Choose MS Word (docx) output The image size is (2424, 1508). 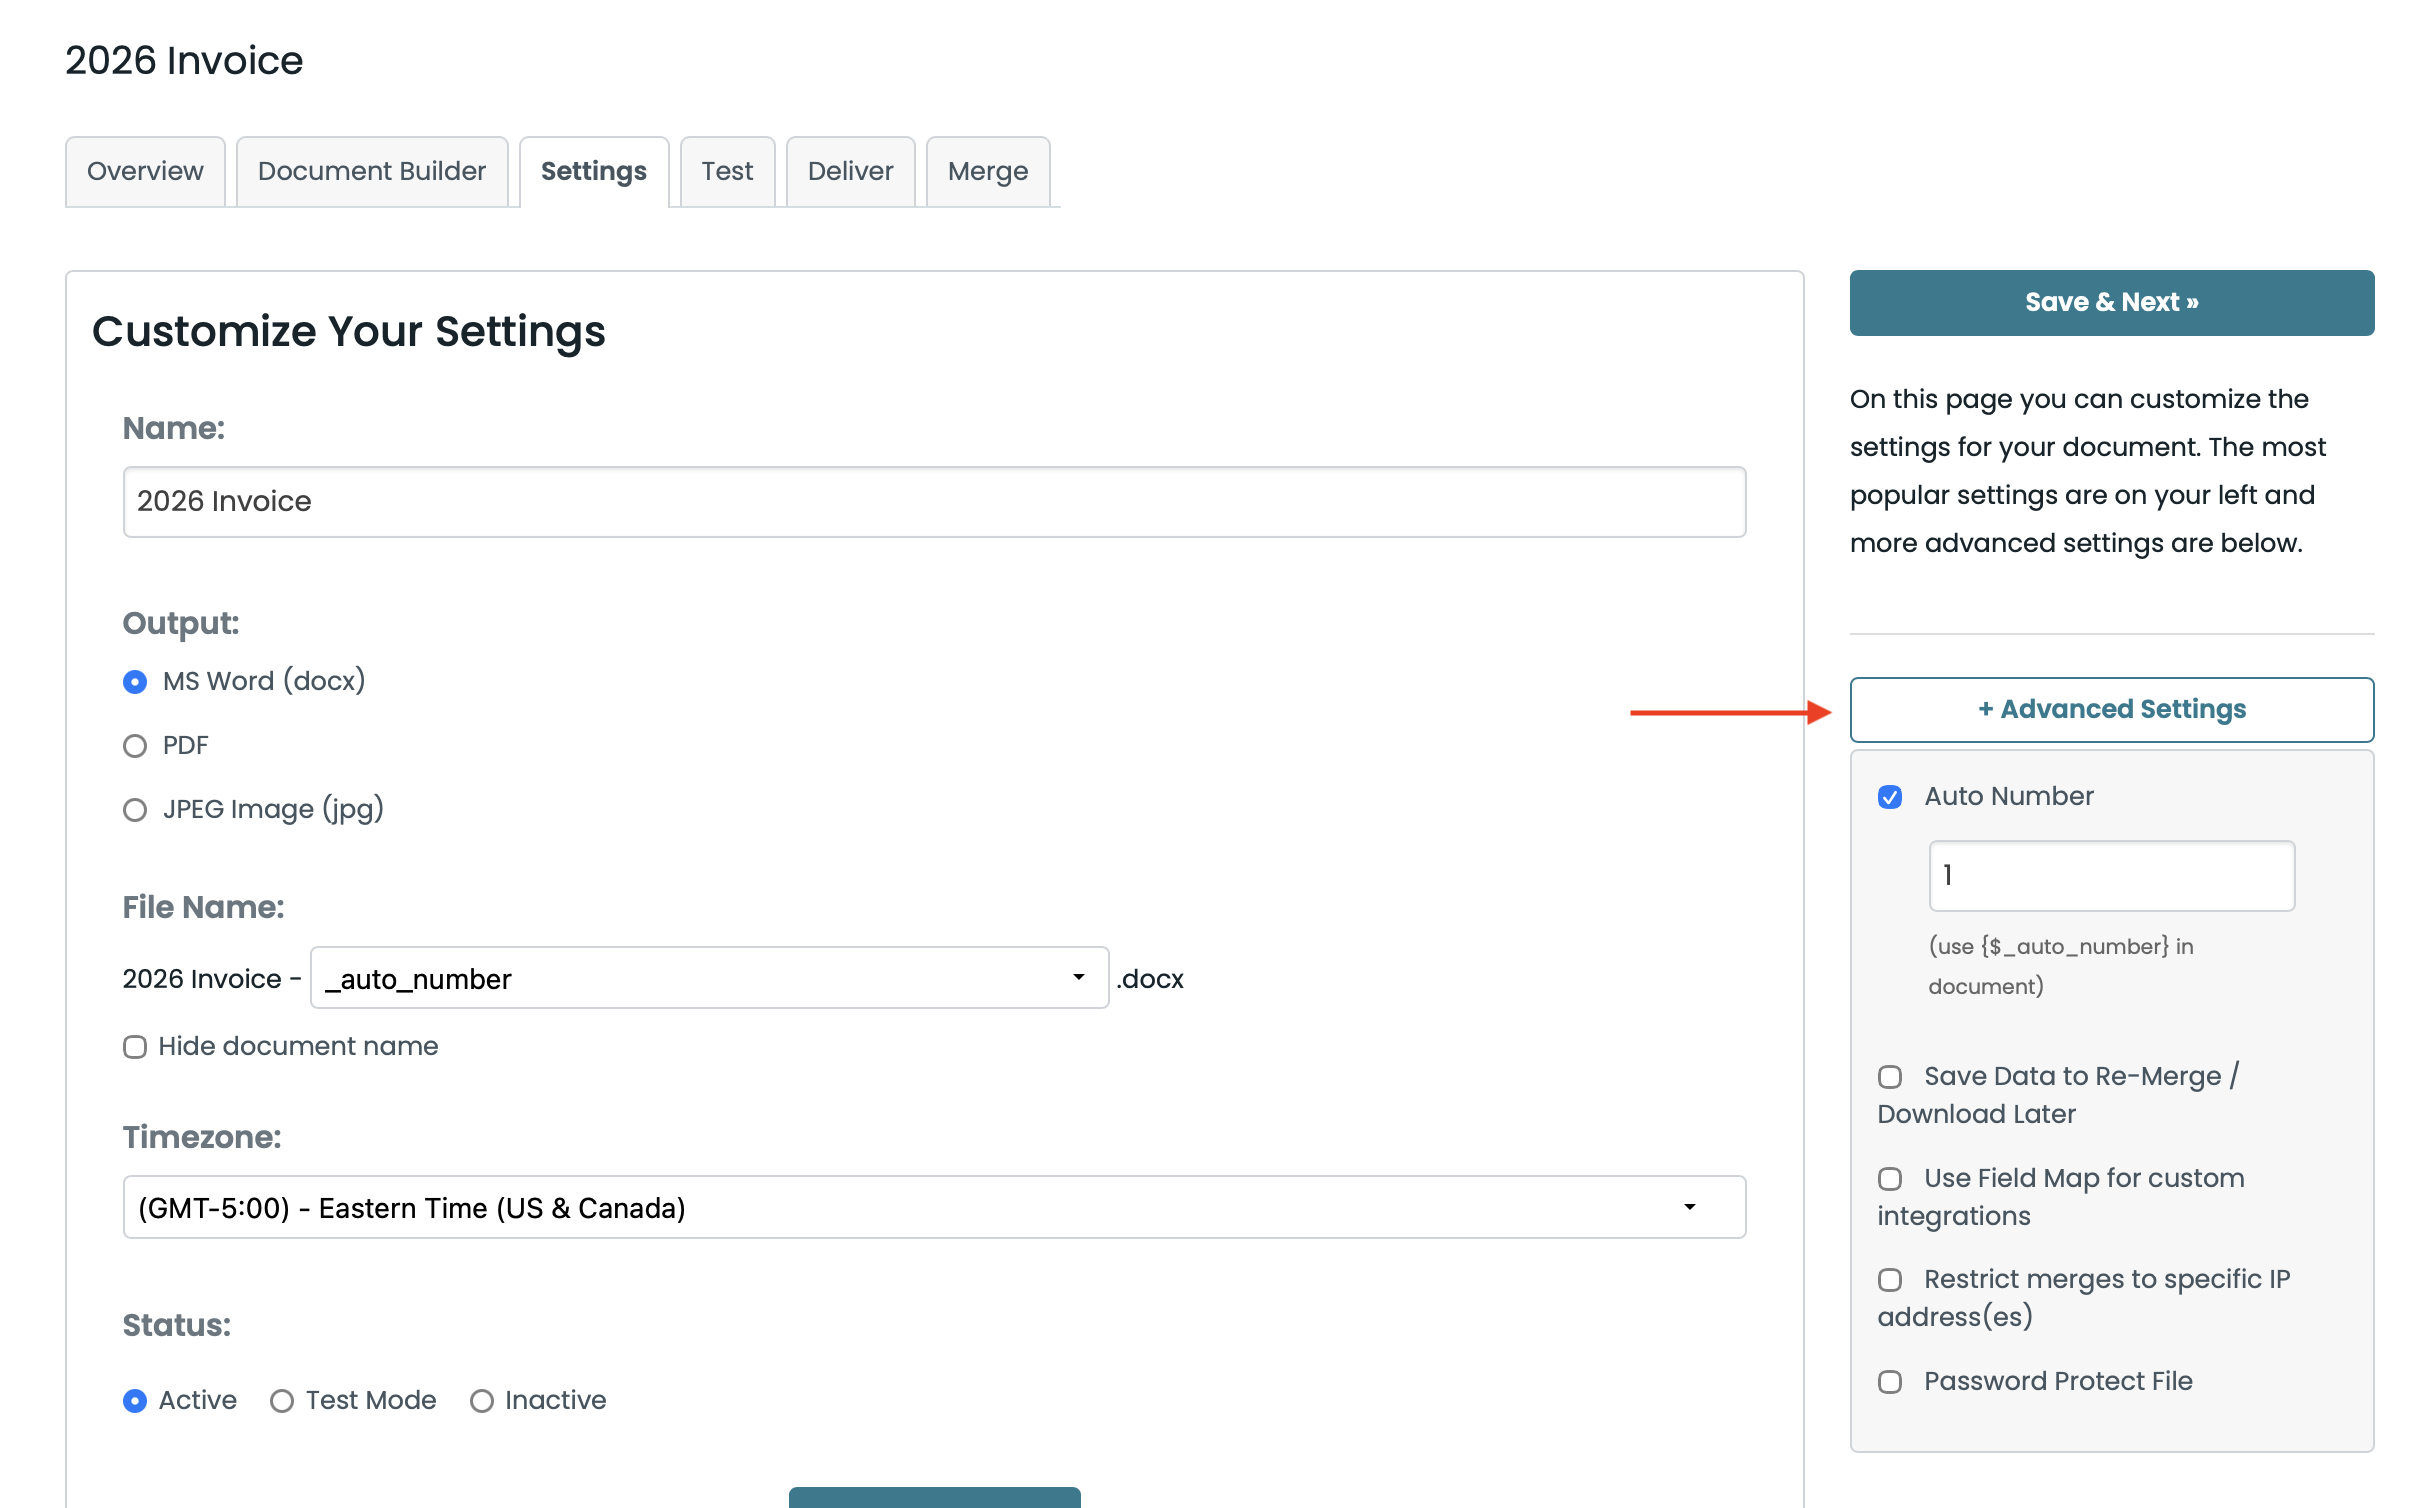pyautogui.click(x=135, y=682)
